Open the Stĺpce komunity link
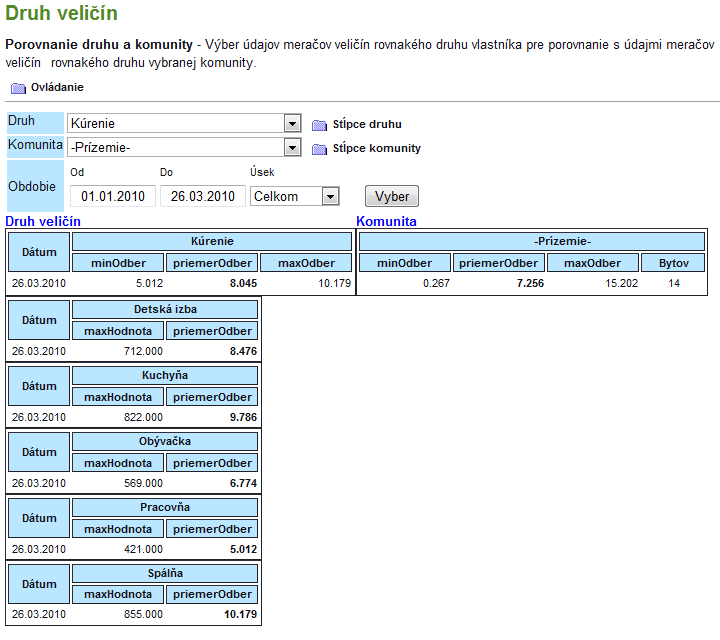The width and height of the screenshot is (720, 640). [376, 149]
